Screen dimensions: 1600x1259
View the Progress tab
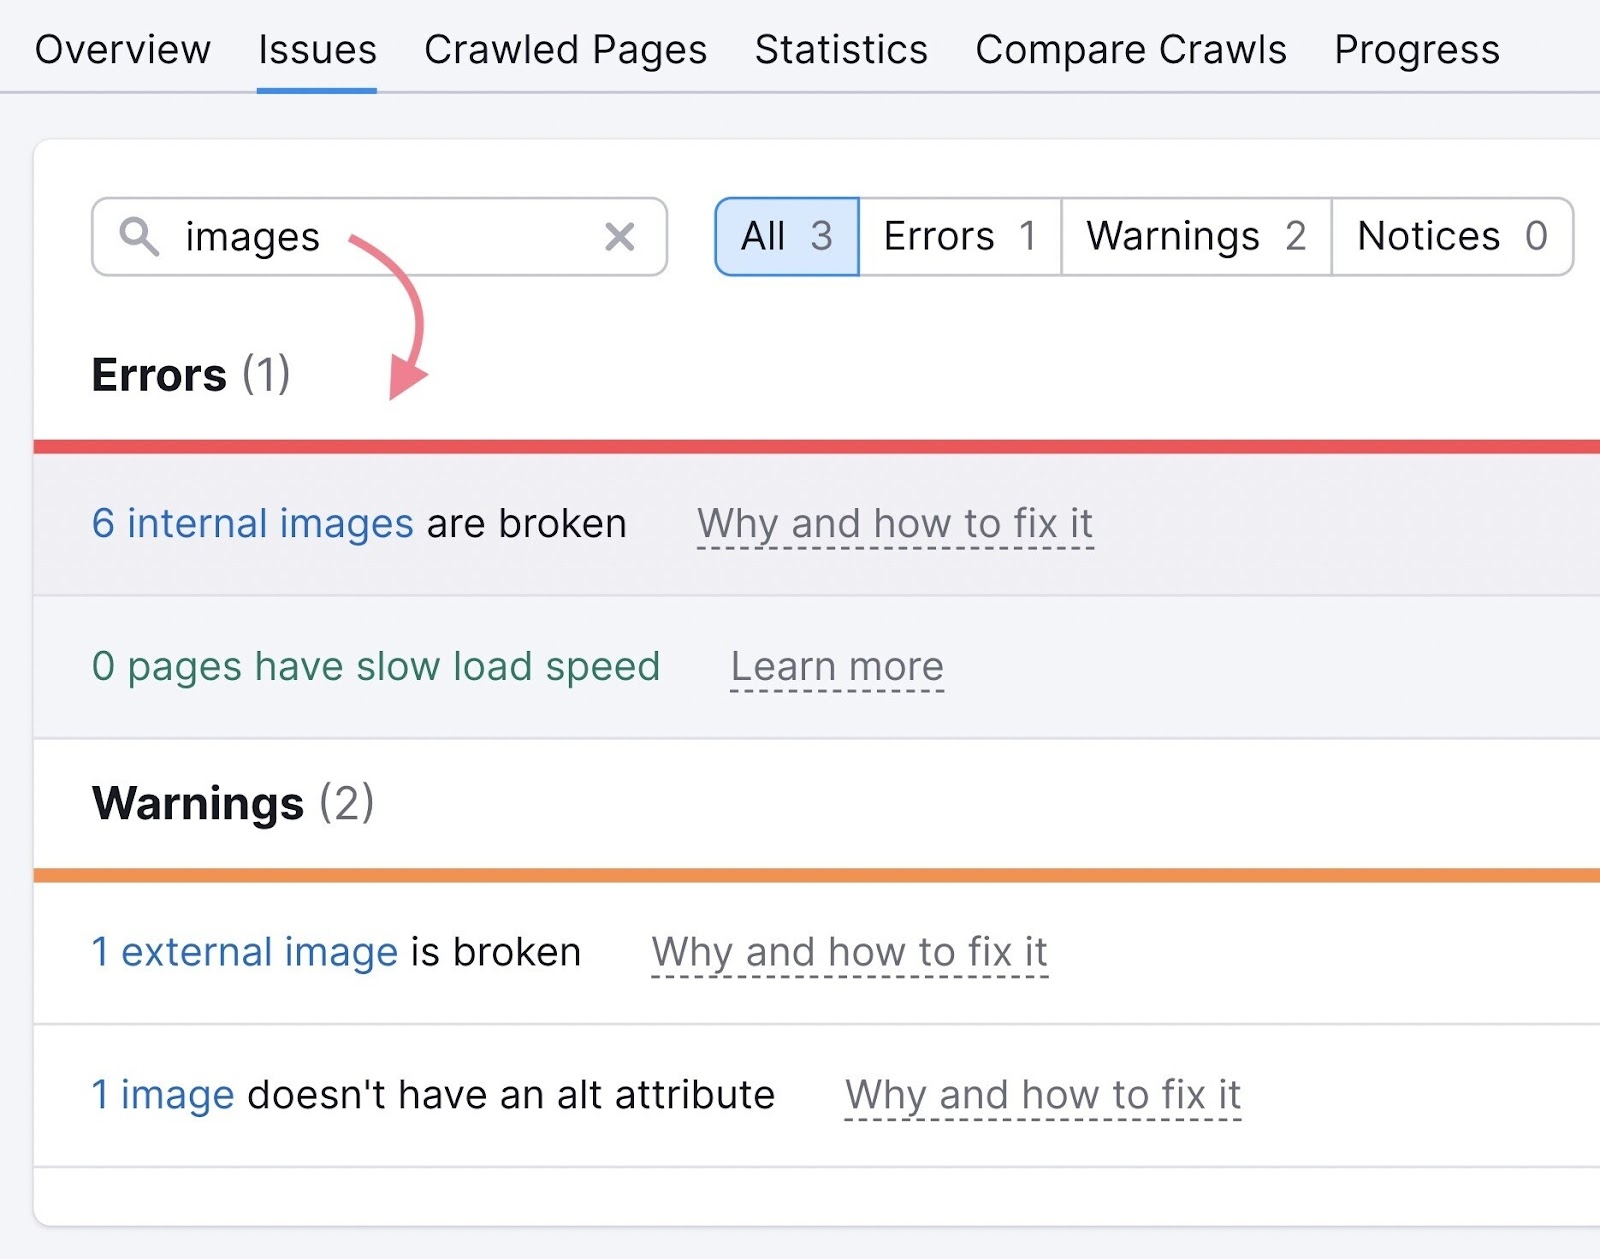[x=1417, y=49]
